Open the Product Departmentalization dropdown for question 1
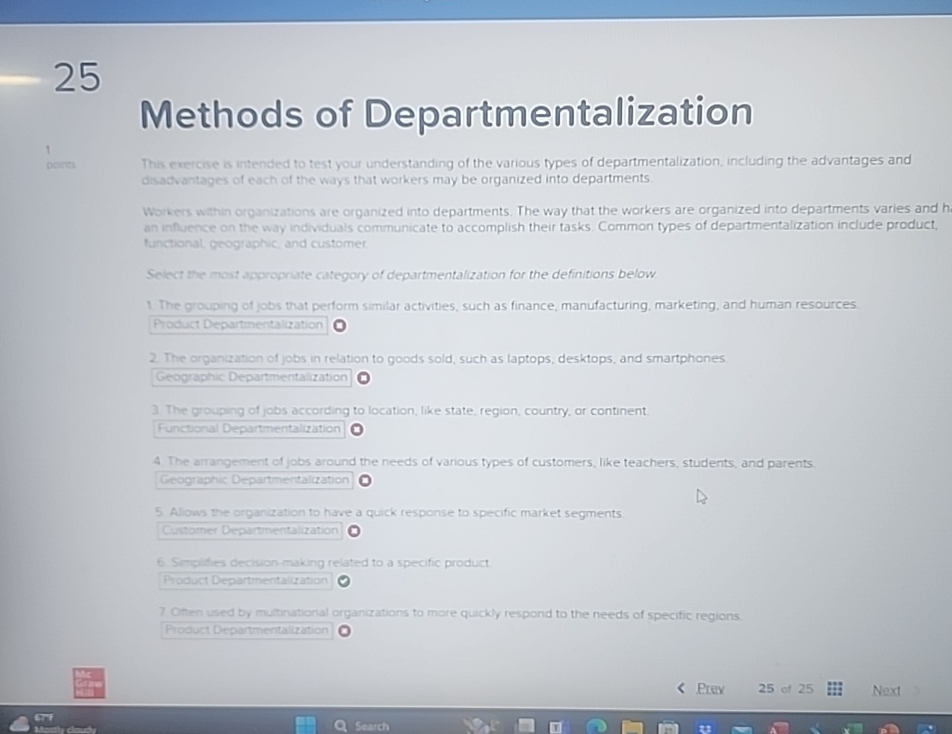This screenshot has width=952, height=734. click(237, 324)
